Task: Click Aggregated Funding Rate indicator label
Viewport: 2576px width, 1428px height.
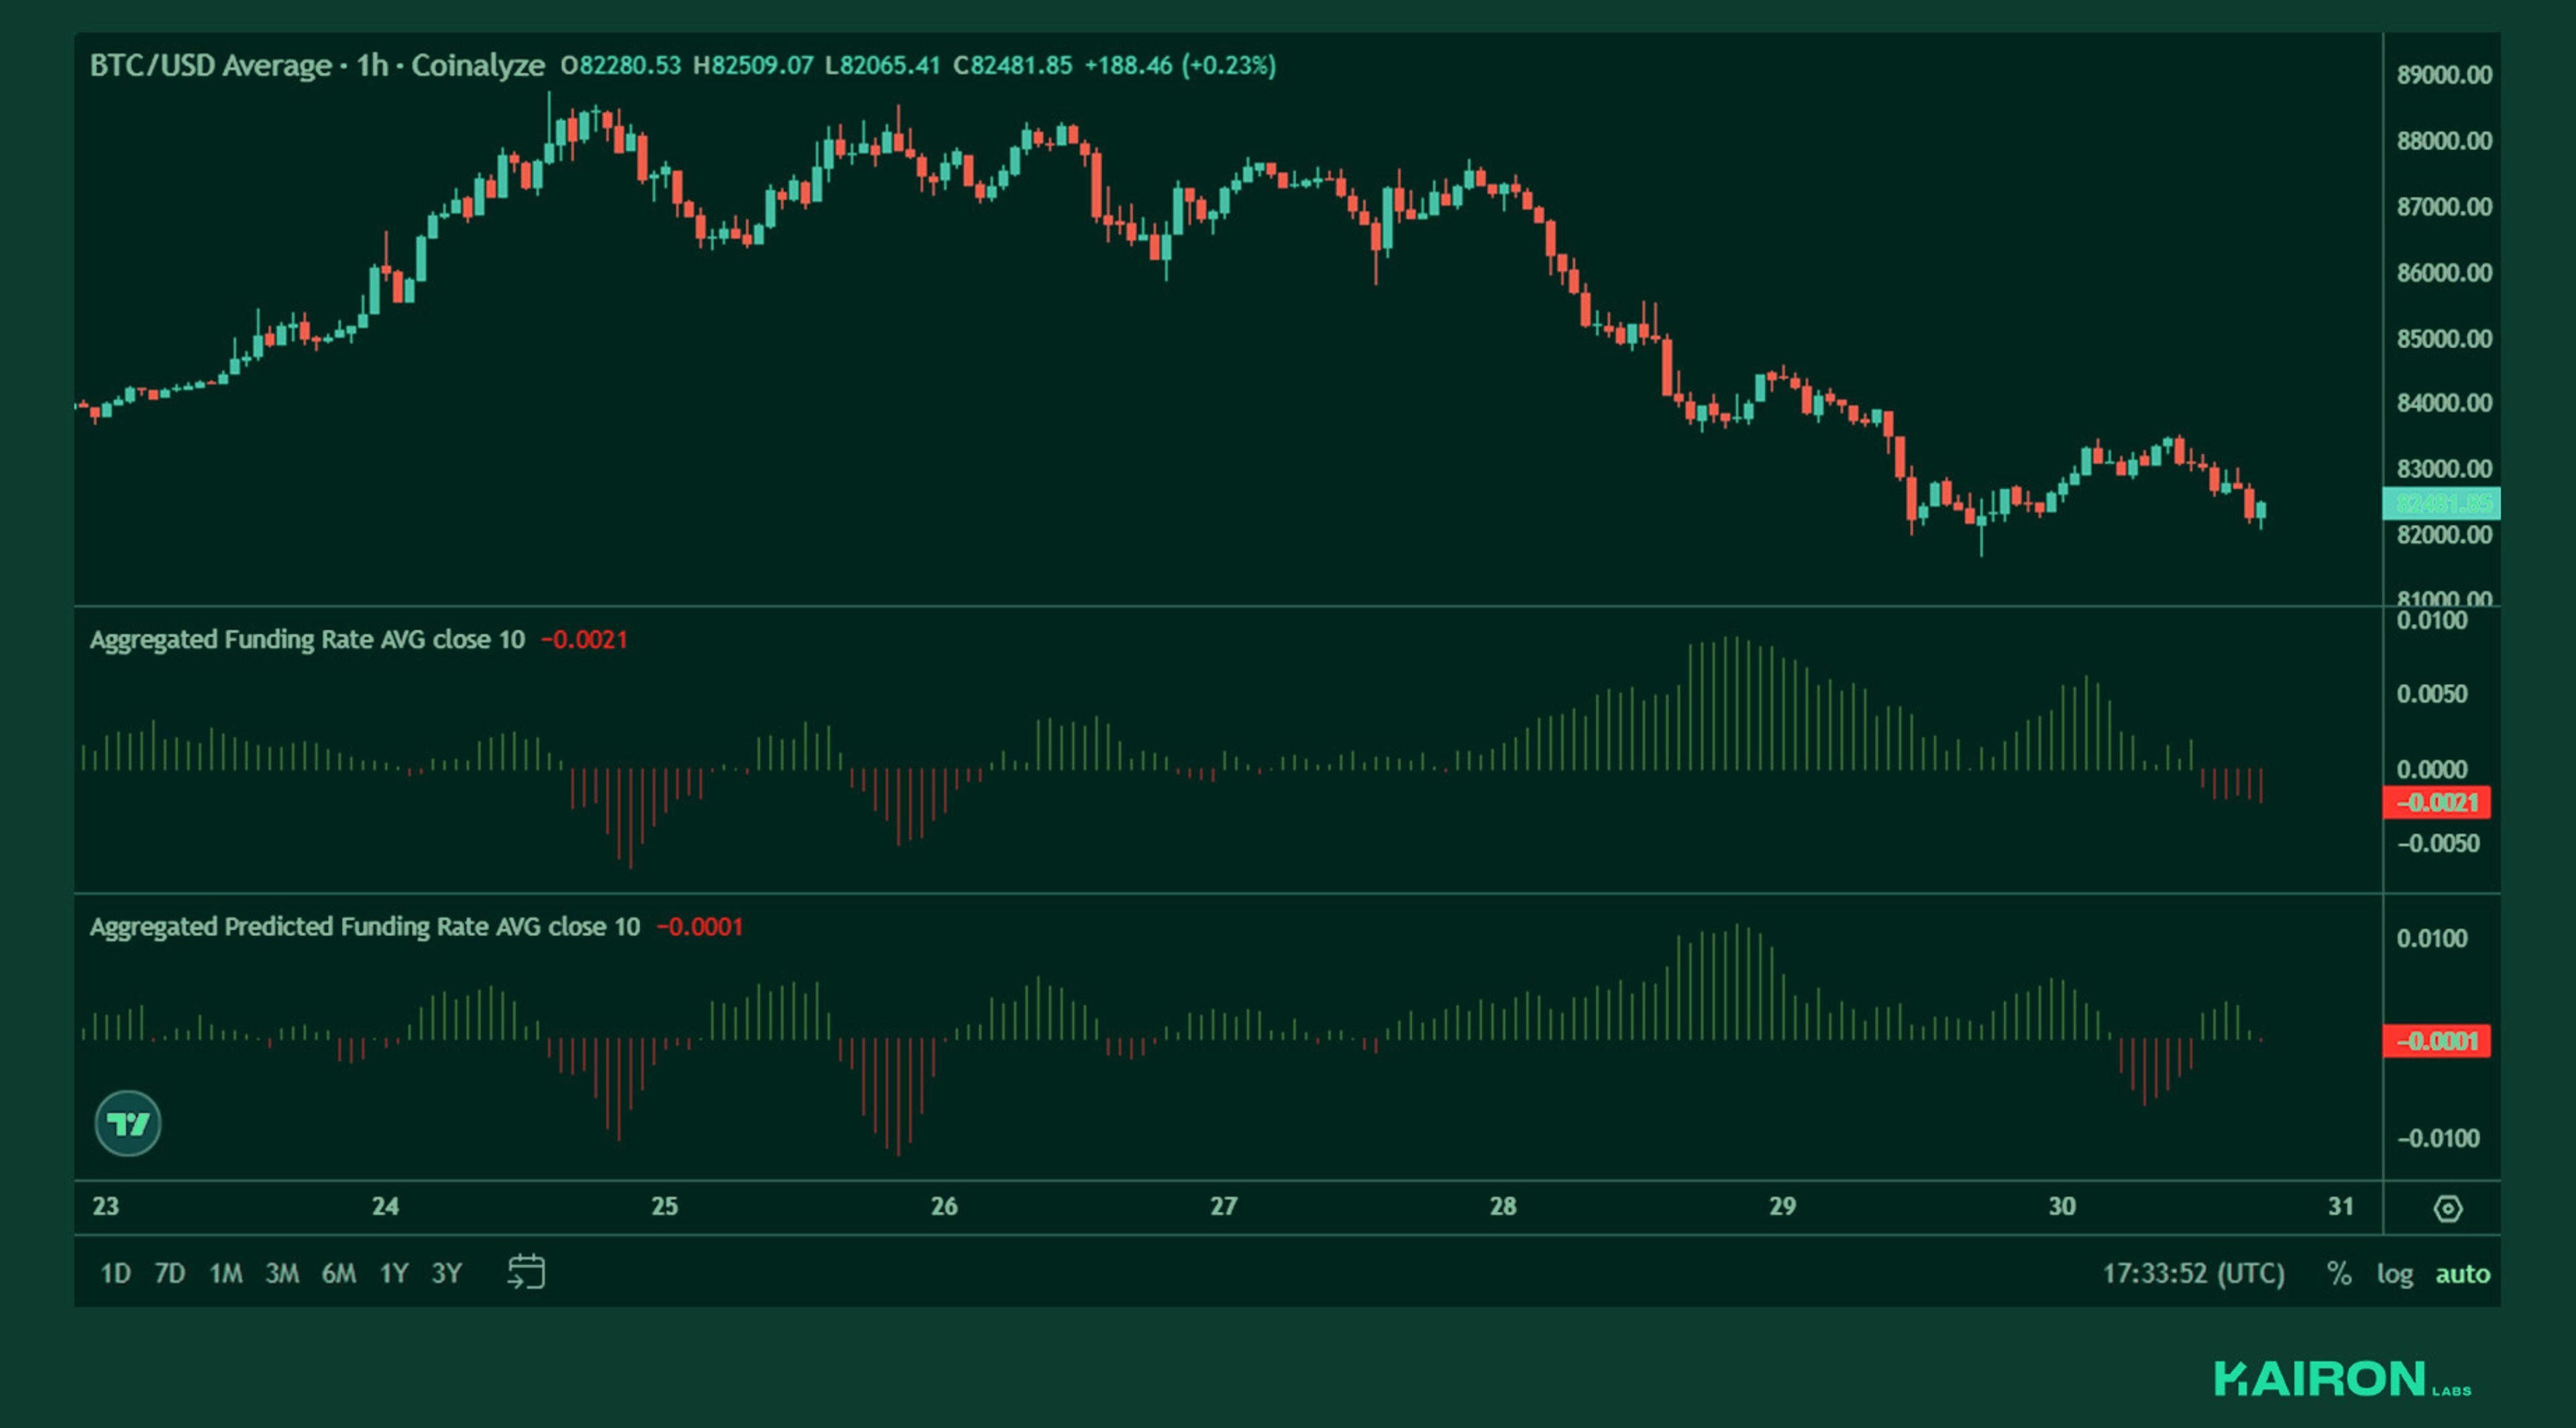Action: (306, 640)
